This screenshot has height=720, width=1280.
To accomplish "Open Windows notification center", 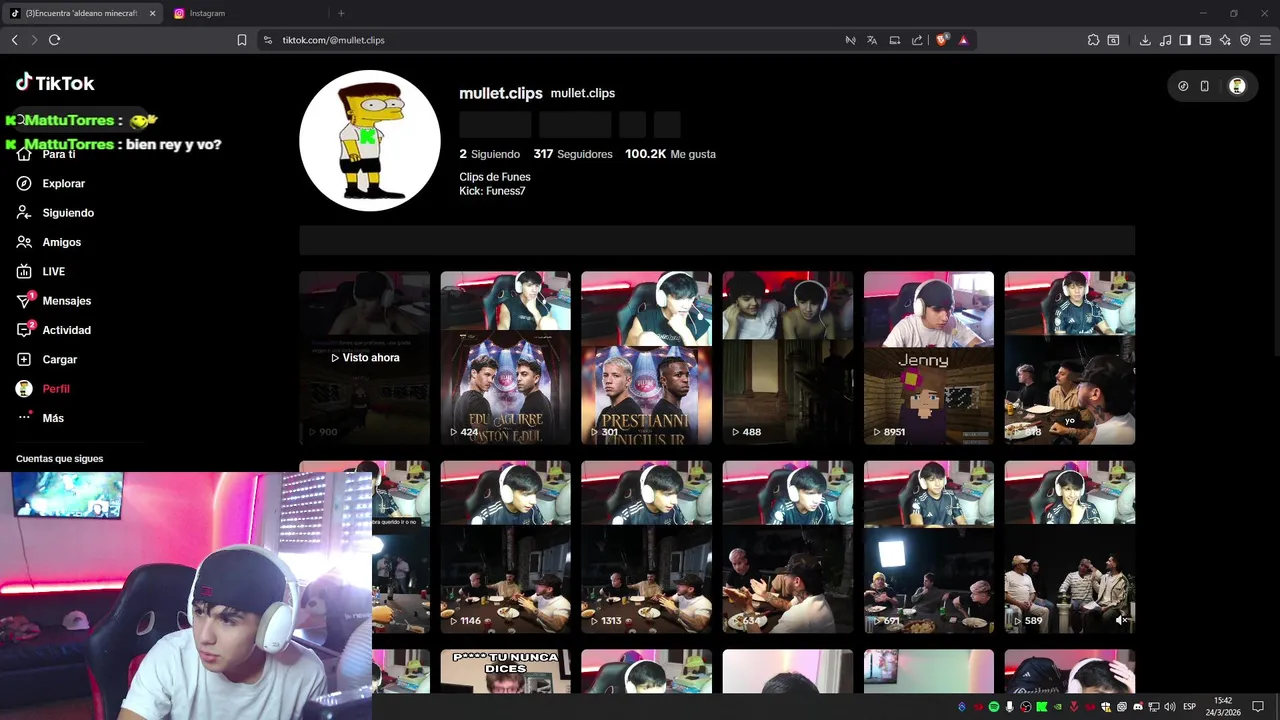I will [1258, 707].
